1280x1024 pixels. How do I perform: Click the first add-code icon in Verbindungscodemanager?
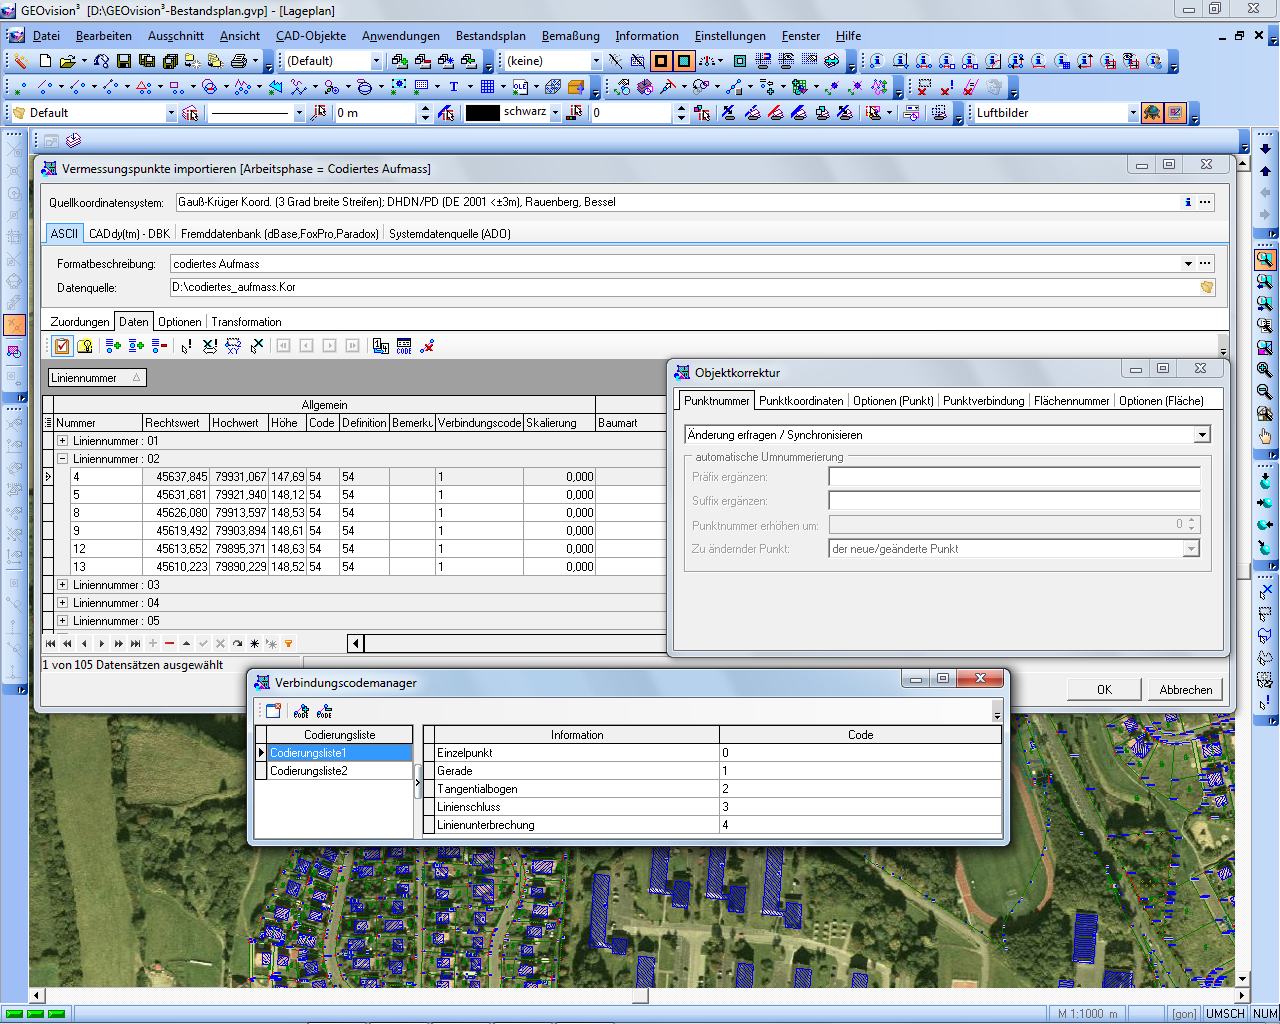pos(301,711)
